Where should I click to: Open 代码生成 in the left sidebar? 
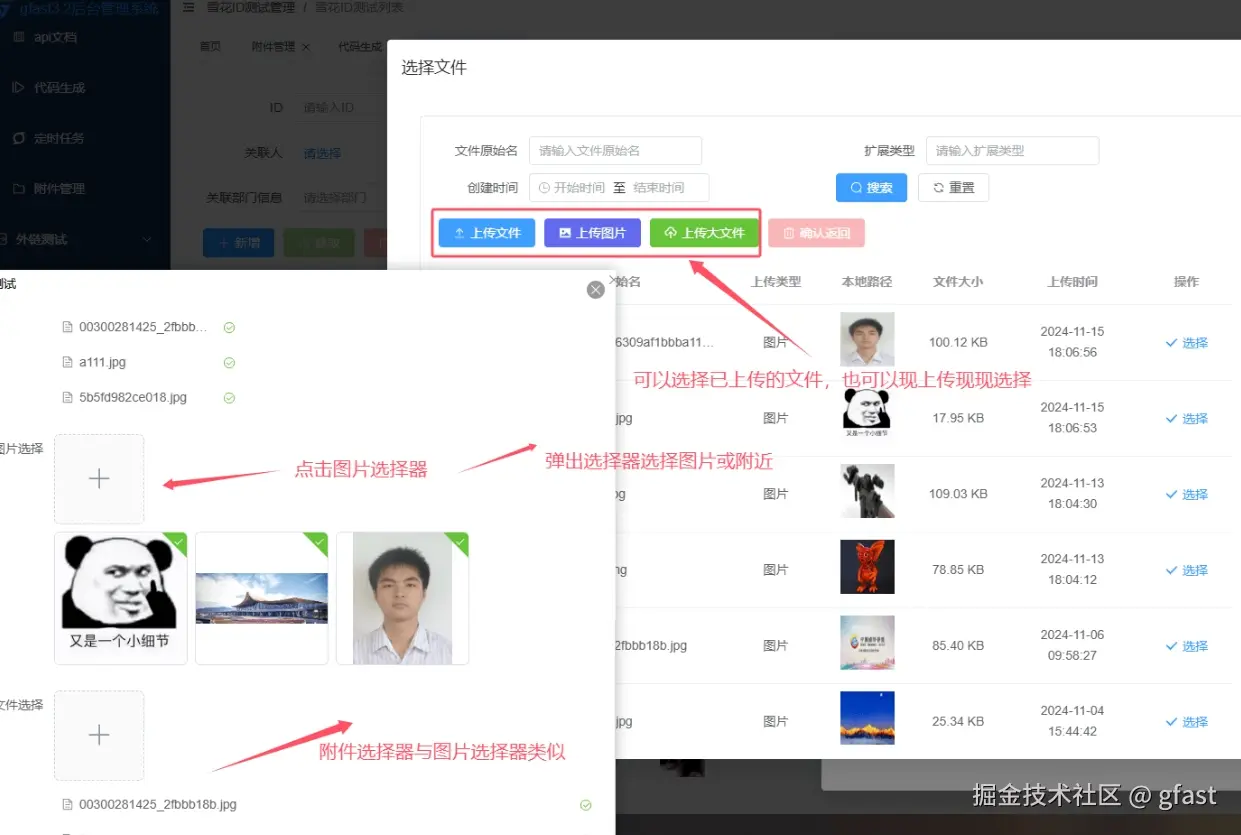(x=59, y=88)
